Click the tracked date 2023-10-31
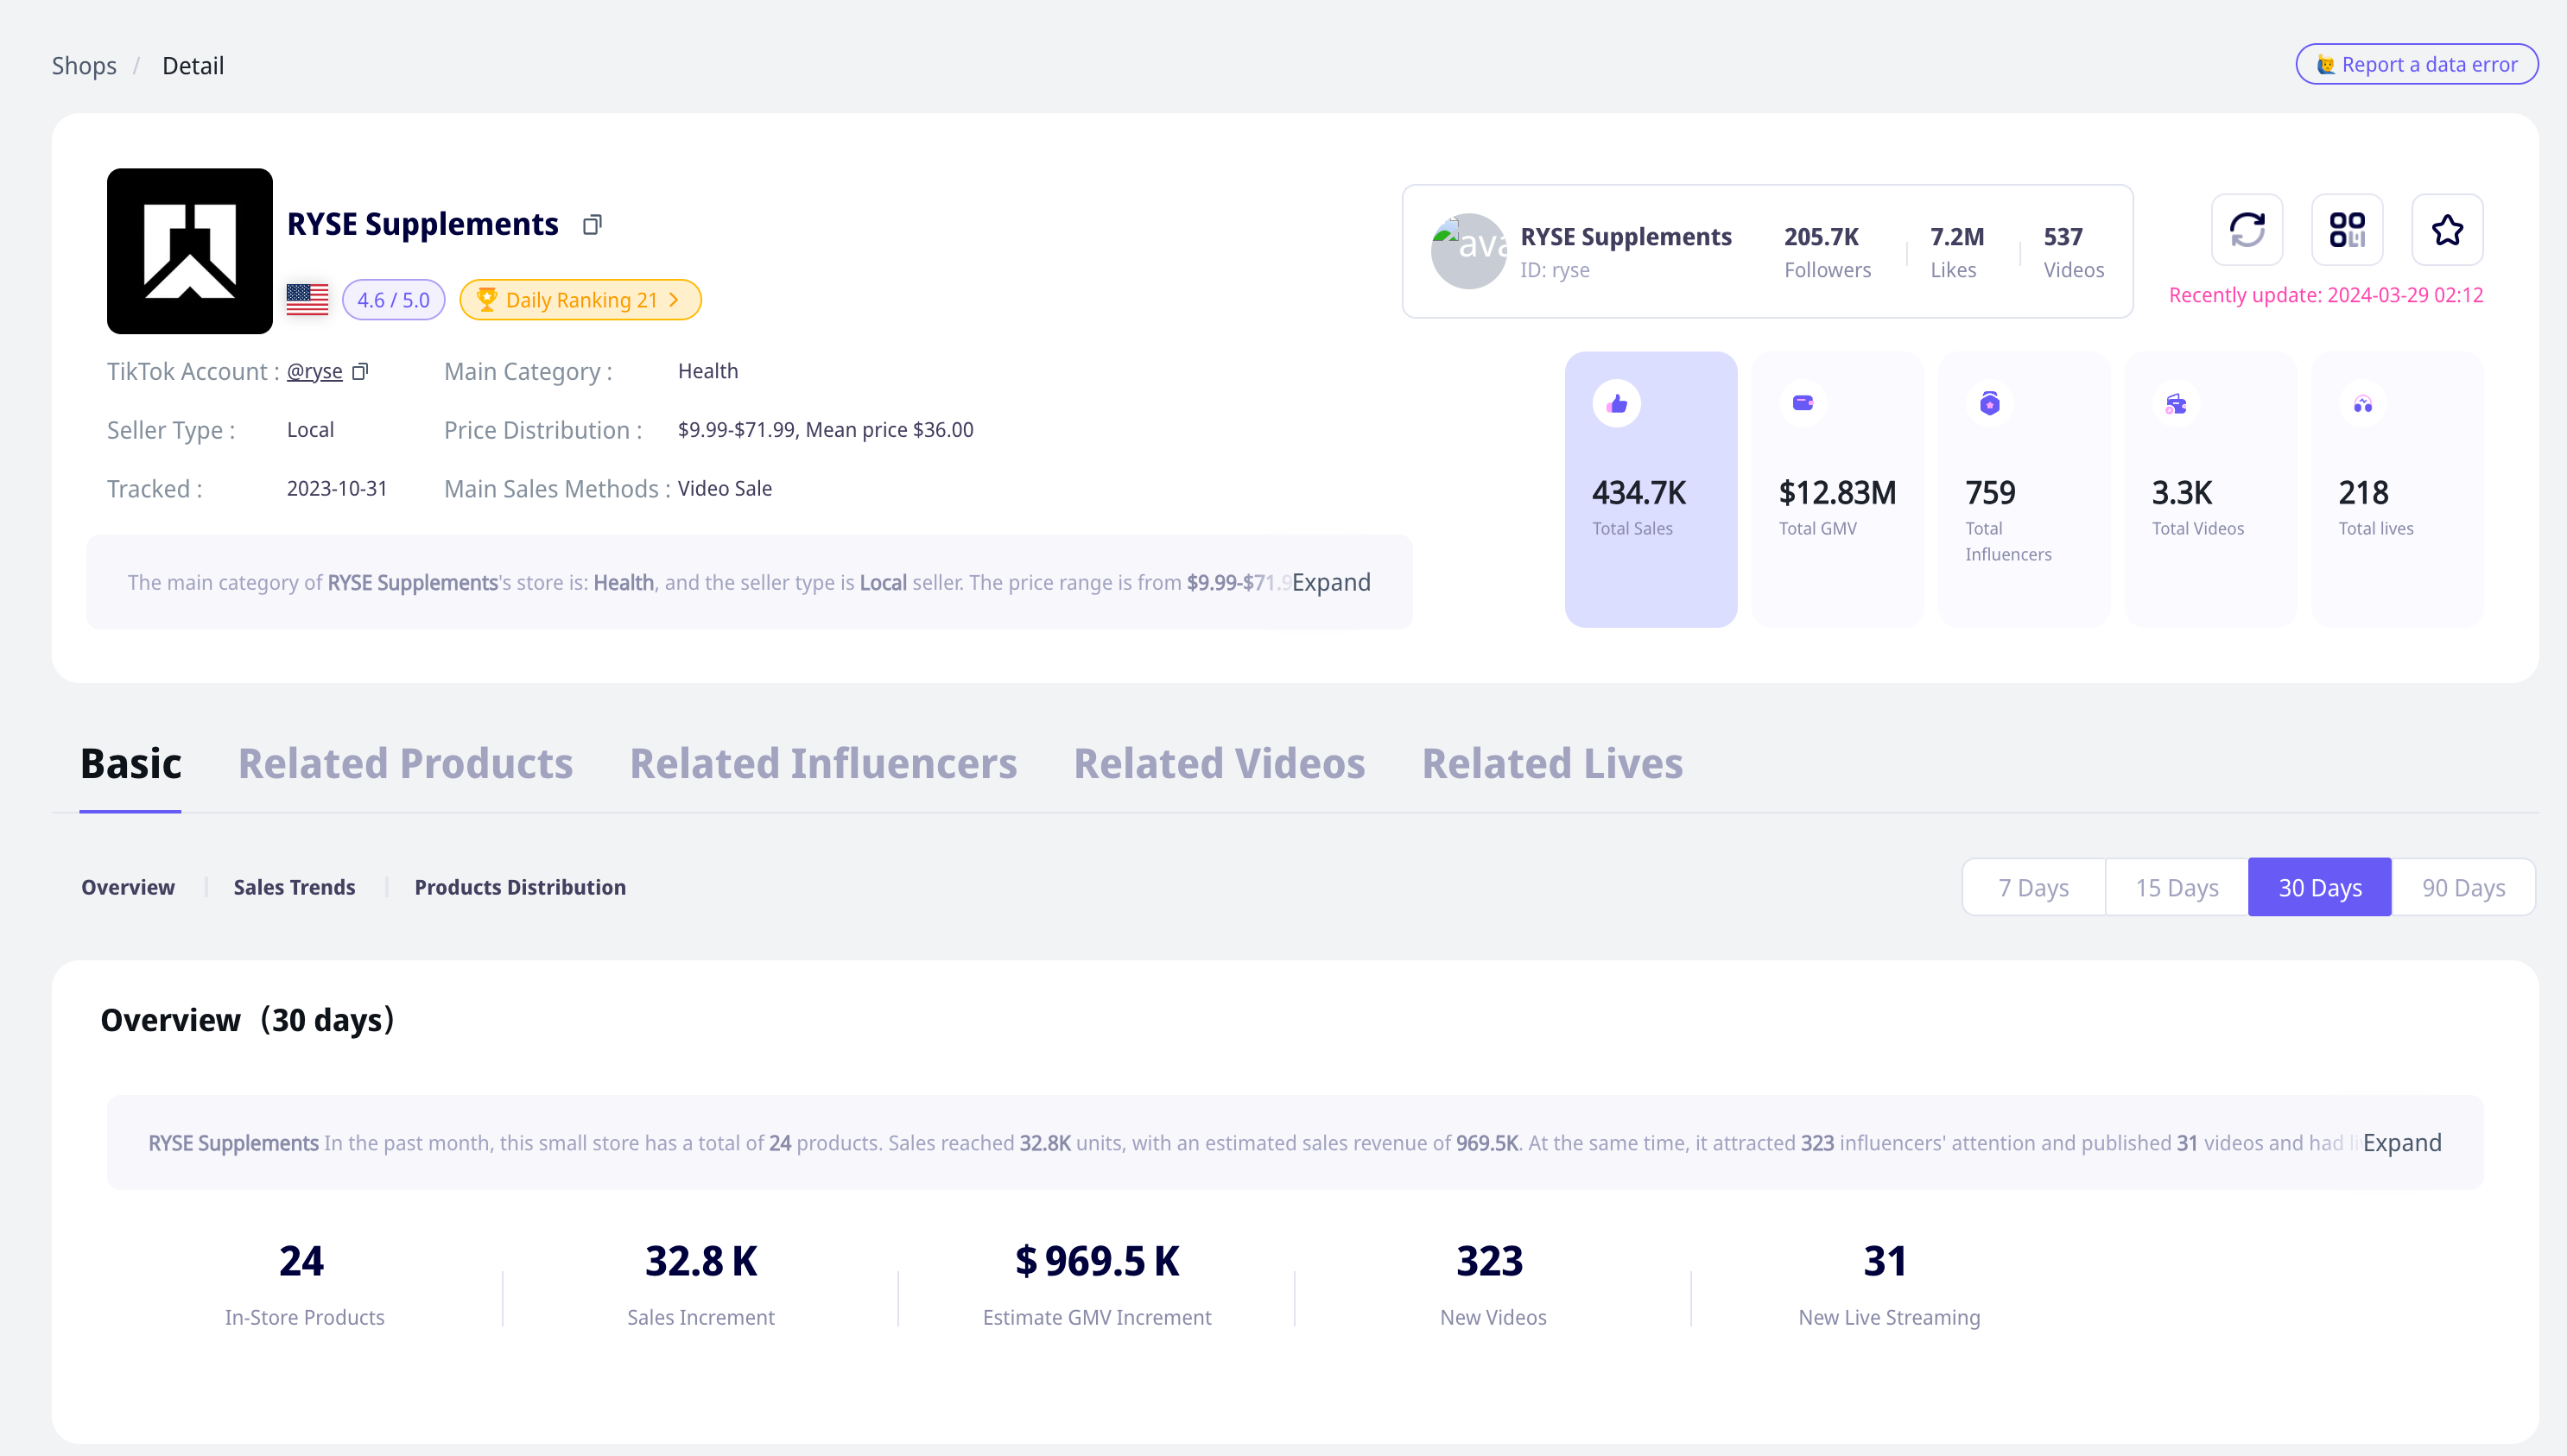The width and height of the screenshot is (2567, 1456). click(337, 489)
